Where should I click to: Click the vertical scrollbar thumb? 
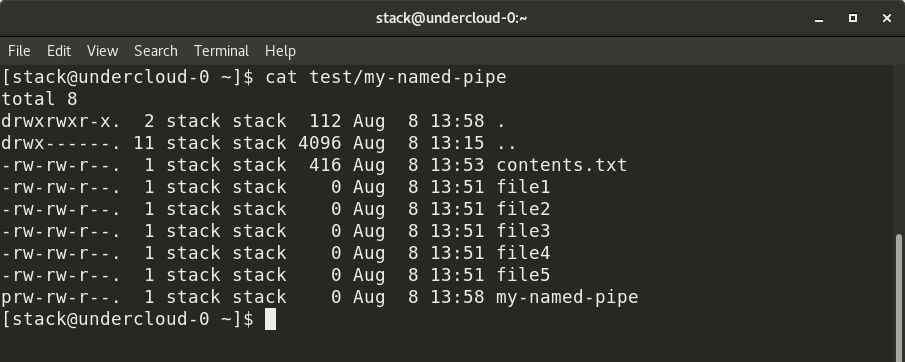[x=899, y=297]
